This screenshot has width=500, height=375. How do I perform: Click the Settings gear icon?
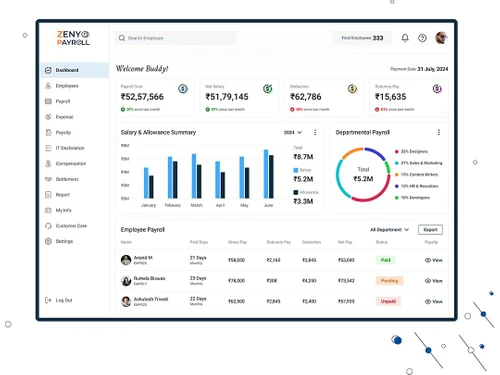click(x=48, y=241)
